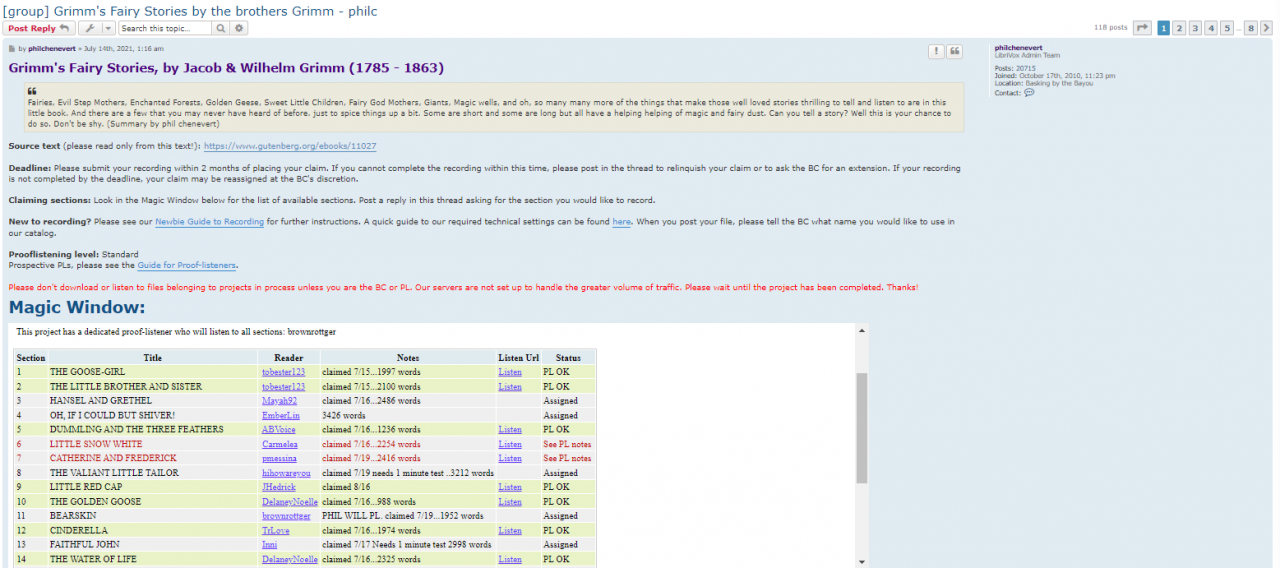Go to page 3 of topic
This screenshot has width=1280, height=568.
(x=1196, y=28)
